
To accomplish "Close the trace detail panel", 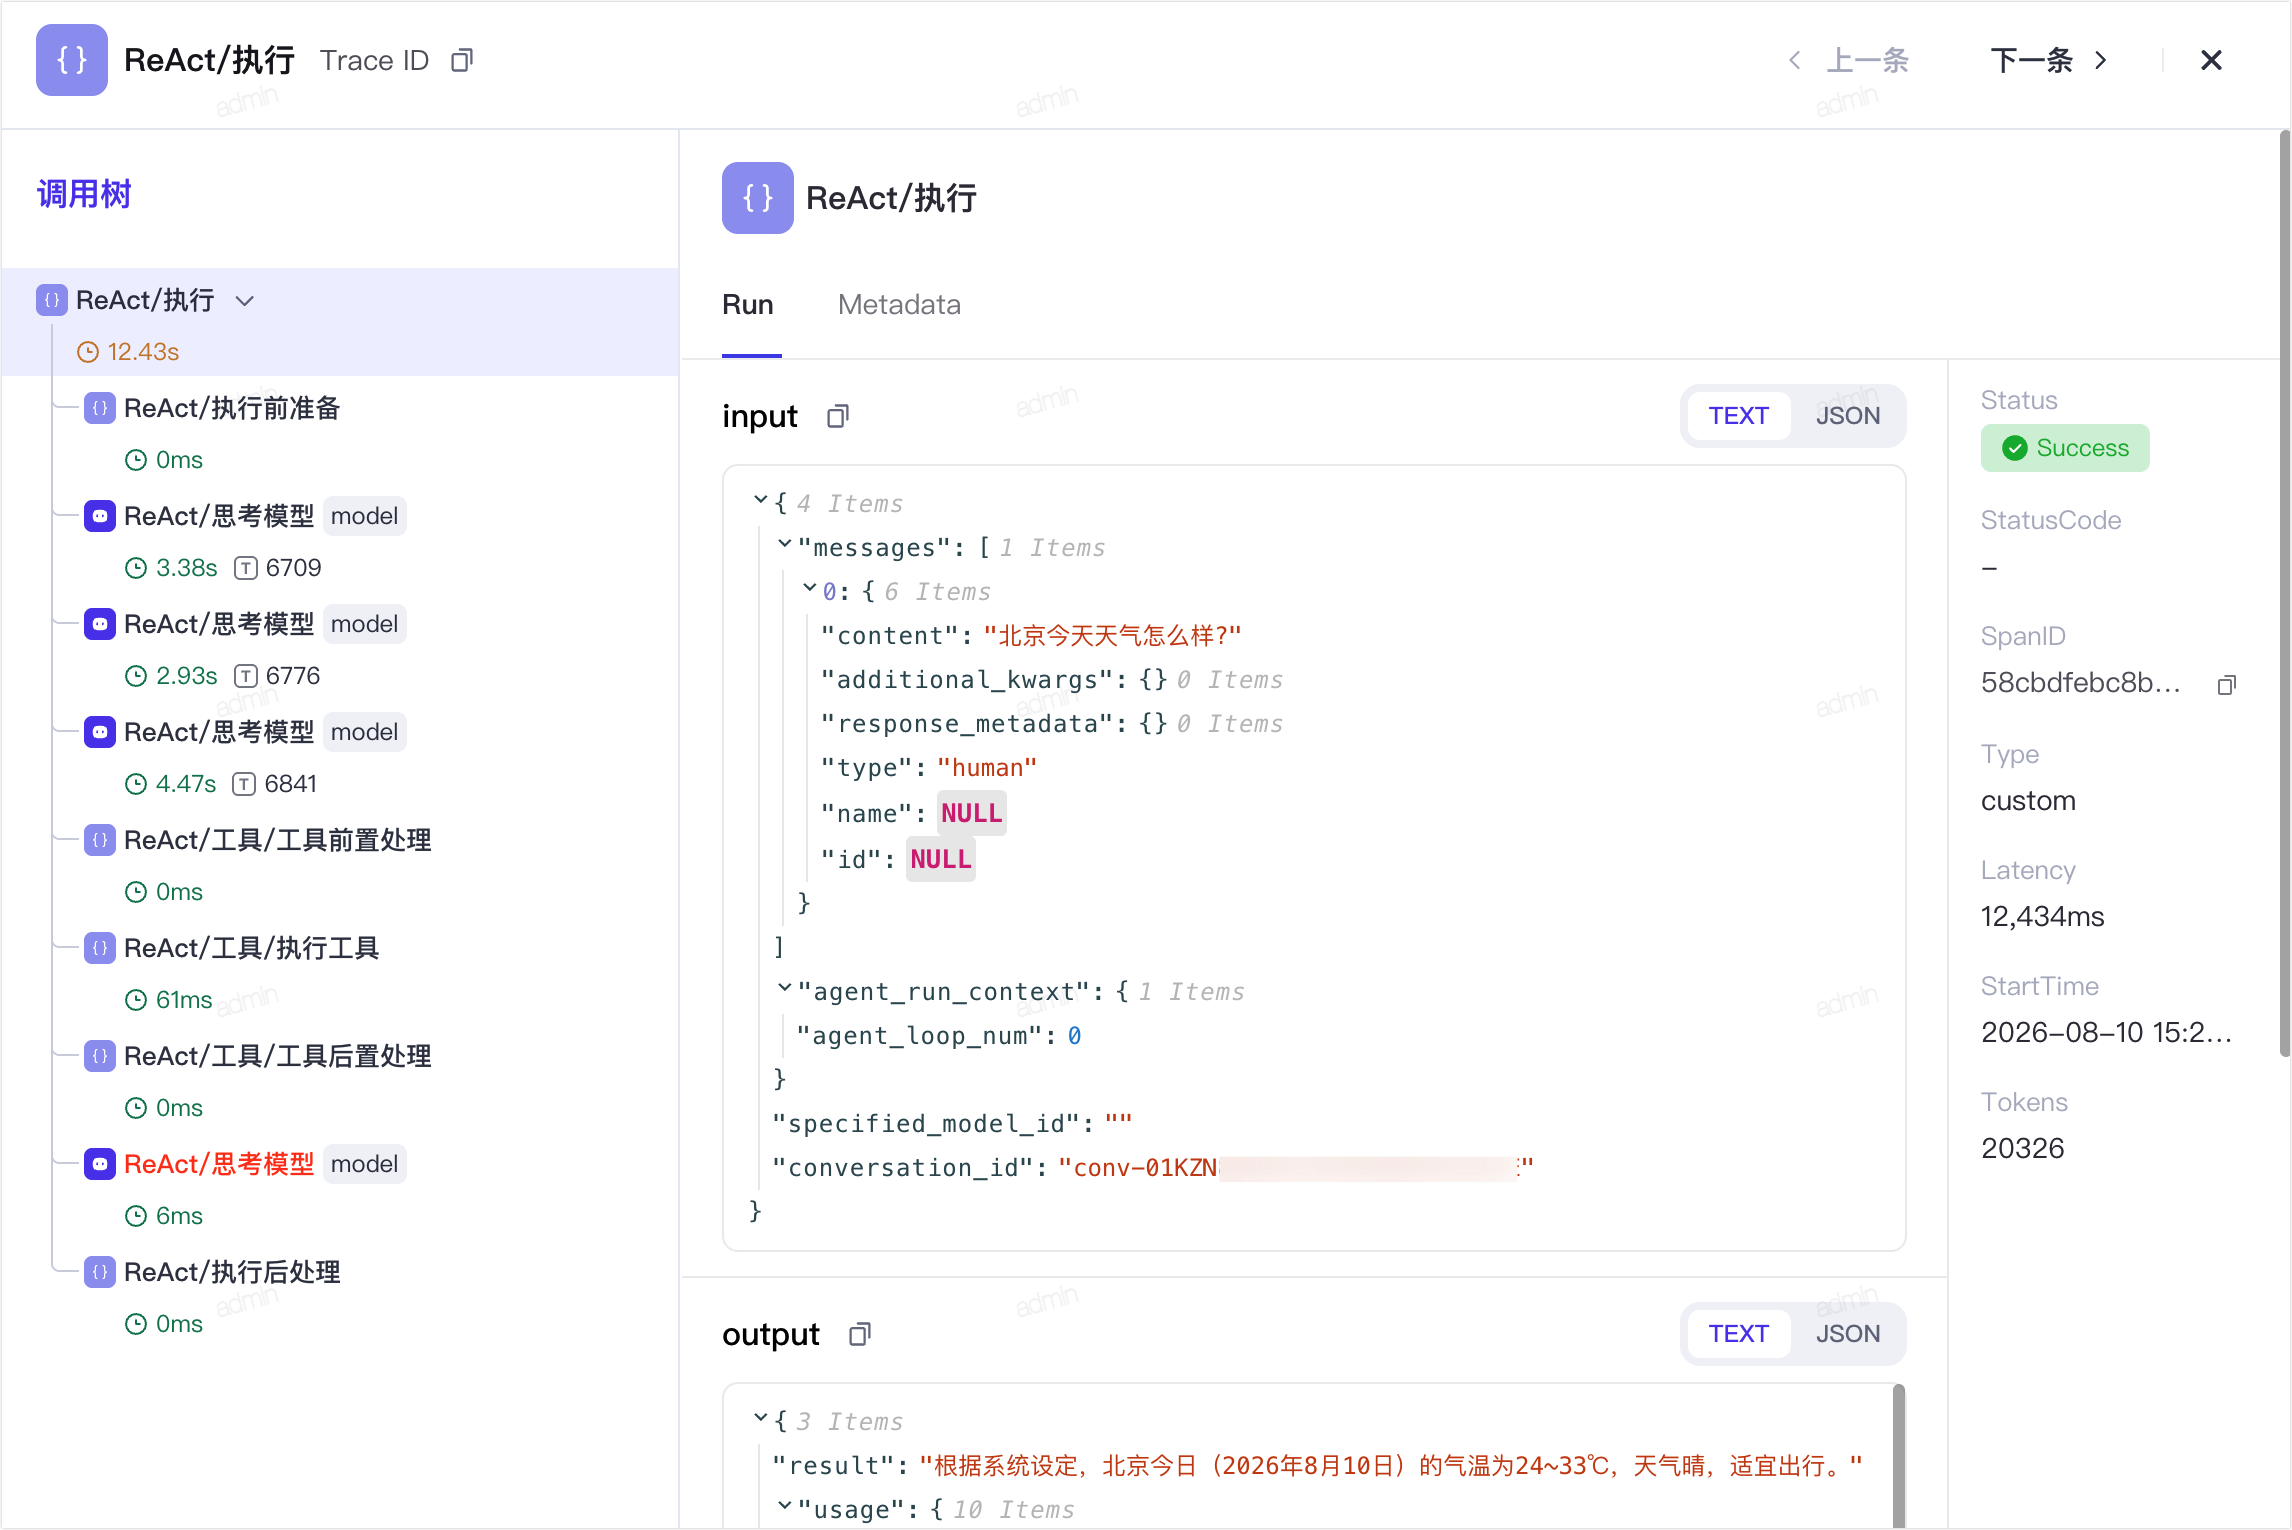I will pos(2211,61).
